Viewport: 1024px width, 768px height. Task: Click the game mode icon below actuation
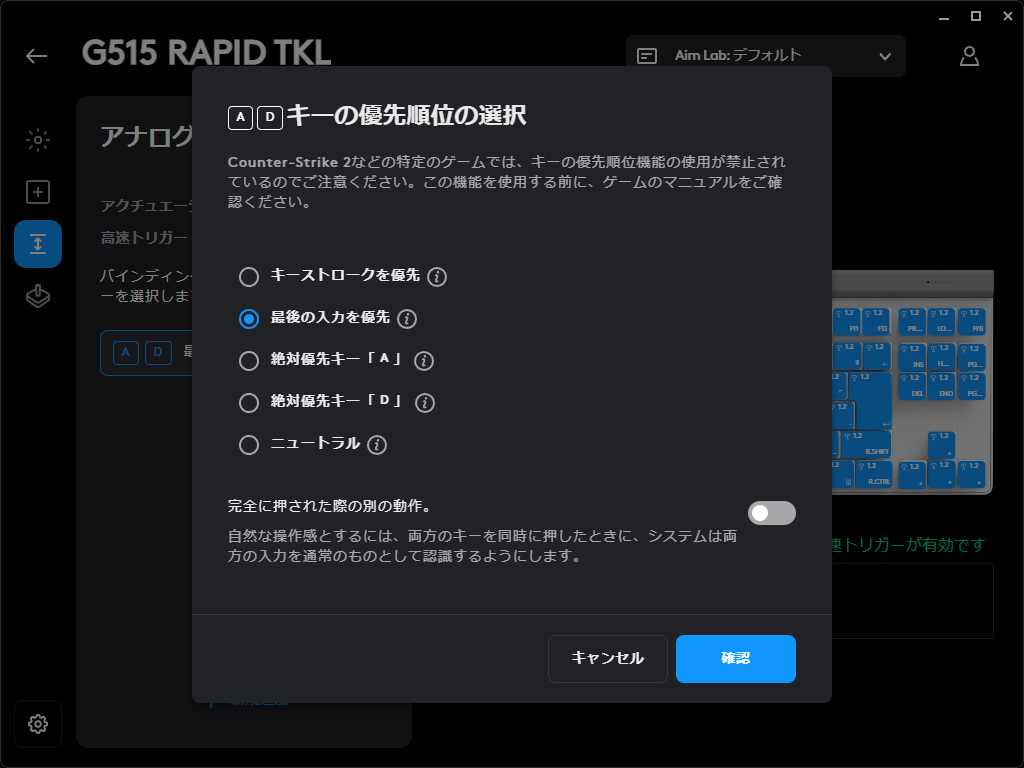pos(37,295)
